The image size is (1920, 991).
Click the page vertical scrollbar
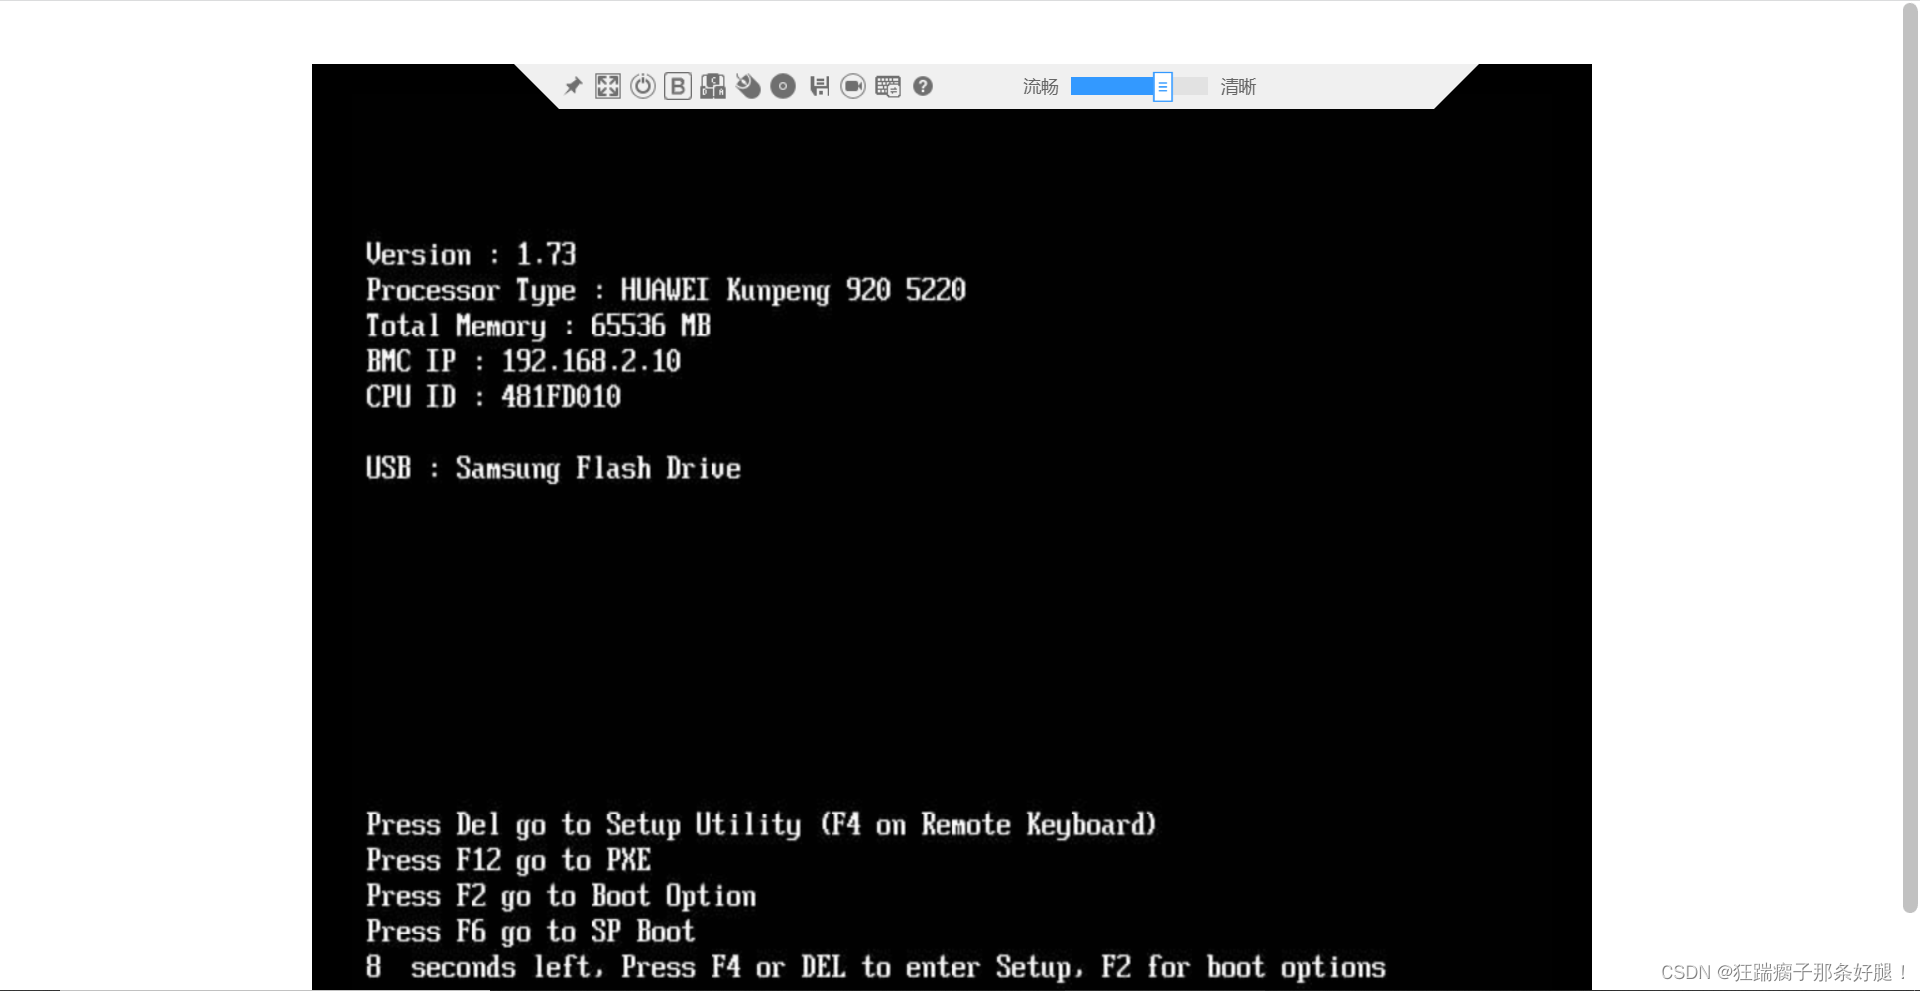pos(1910,458)
